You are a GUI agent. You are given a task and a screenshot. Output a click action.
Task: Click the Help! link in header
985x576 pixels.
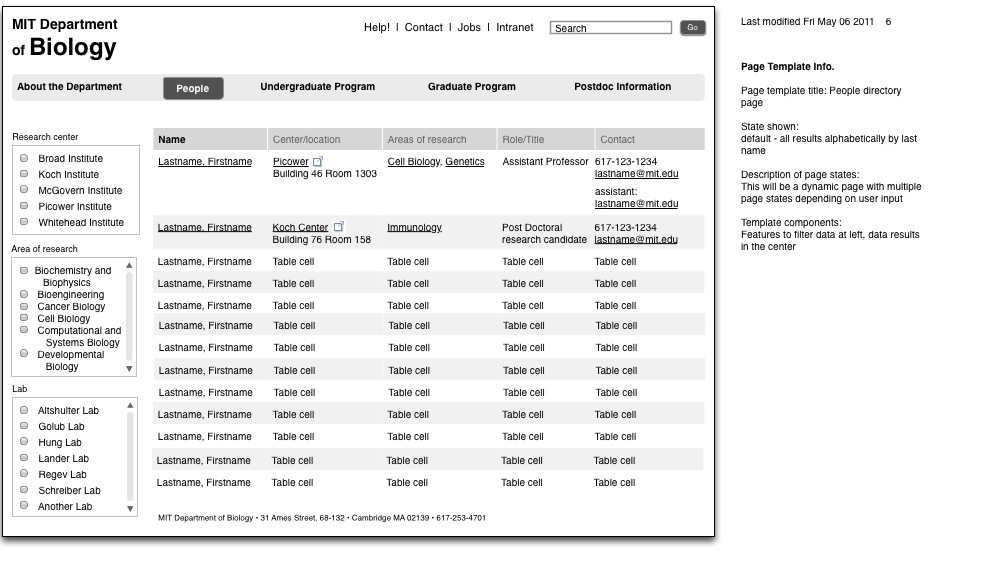click(x=377, y=28)
